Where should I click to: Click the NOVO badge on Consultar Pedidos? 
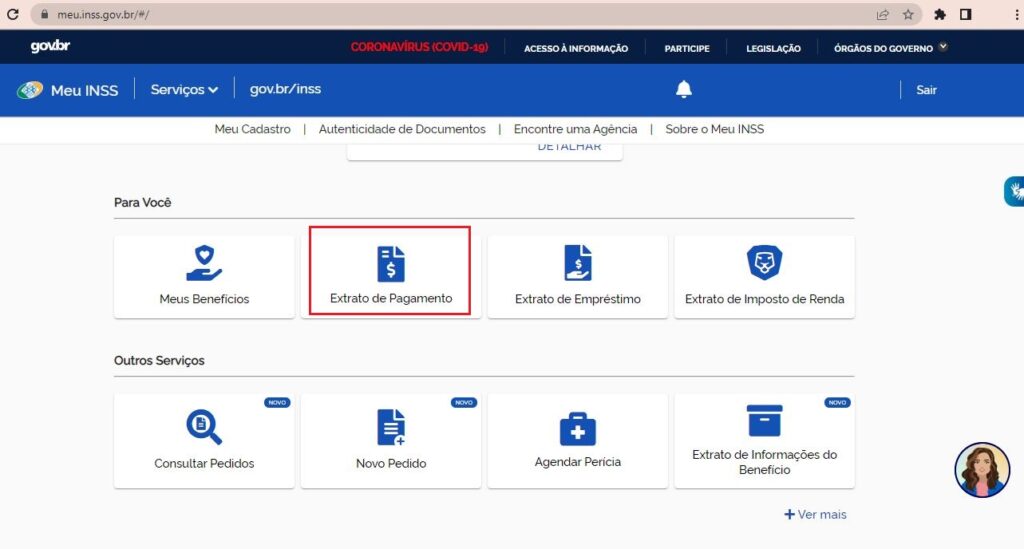click(x=277, y=403)
